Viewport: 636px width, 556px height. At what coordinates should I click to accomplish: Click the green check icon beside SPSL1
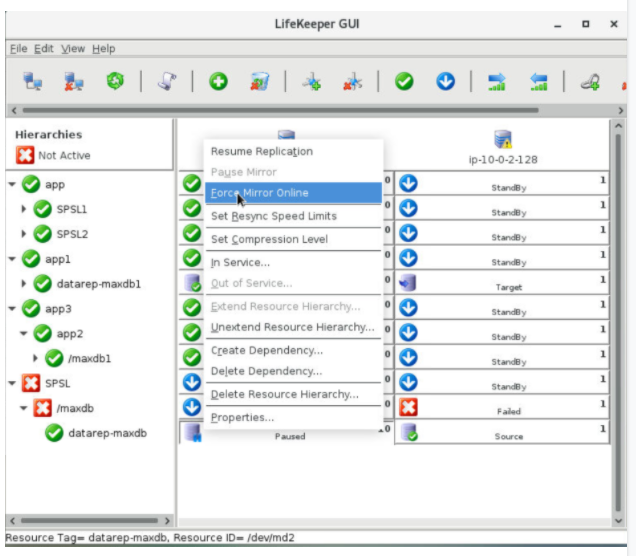pyautogui.click(x=43, y=209)
